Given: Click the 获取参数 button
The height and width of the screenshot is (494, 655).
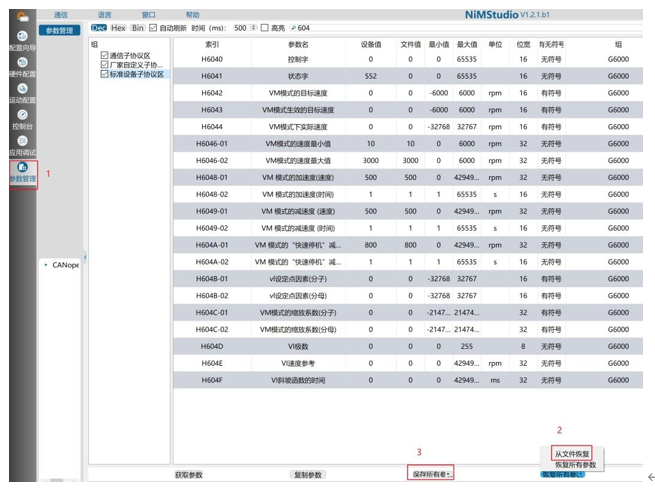Looking at the screenshot, I should [x=188, y=475].
